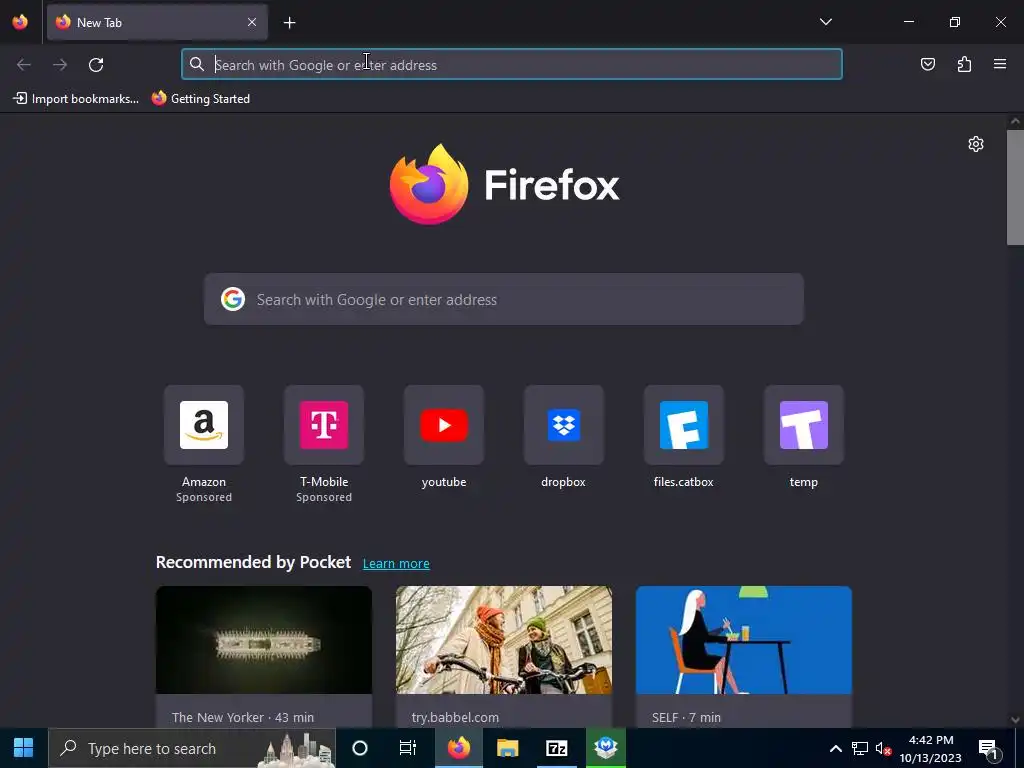The height and width of the screenshot is (768, 1024).
Task: Open Task View in taskbar
Action: click(x=408, y=748)
